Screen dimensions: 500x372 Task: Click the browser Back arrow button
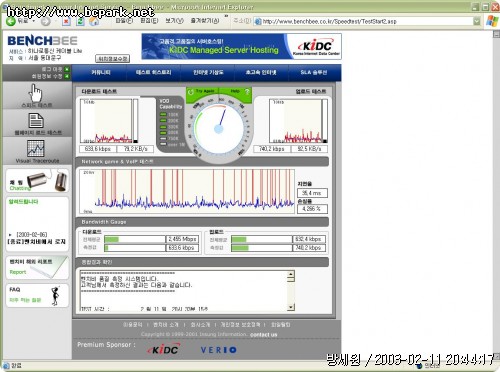[x=11, y=21]
